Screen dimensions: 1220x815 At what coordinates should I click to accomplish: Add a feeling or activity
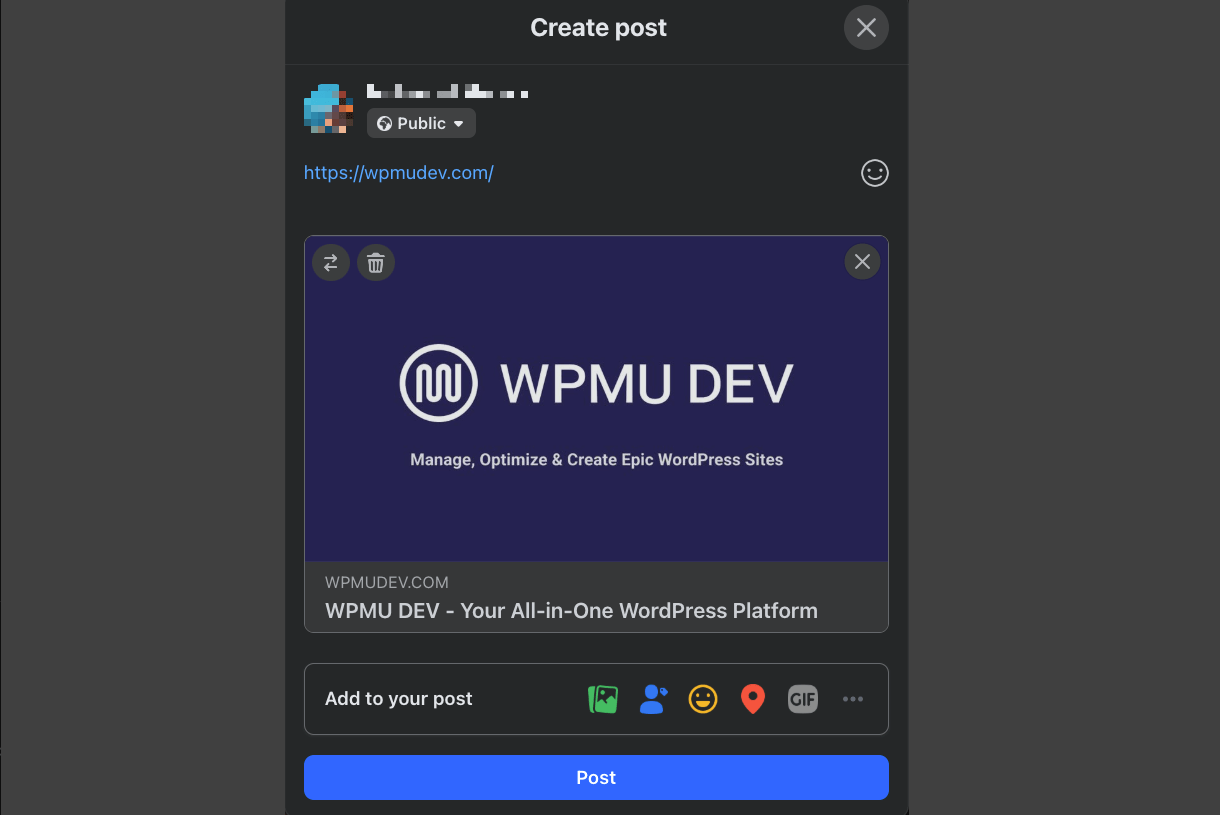pyautogui.click(x=703, y=698)
